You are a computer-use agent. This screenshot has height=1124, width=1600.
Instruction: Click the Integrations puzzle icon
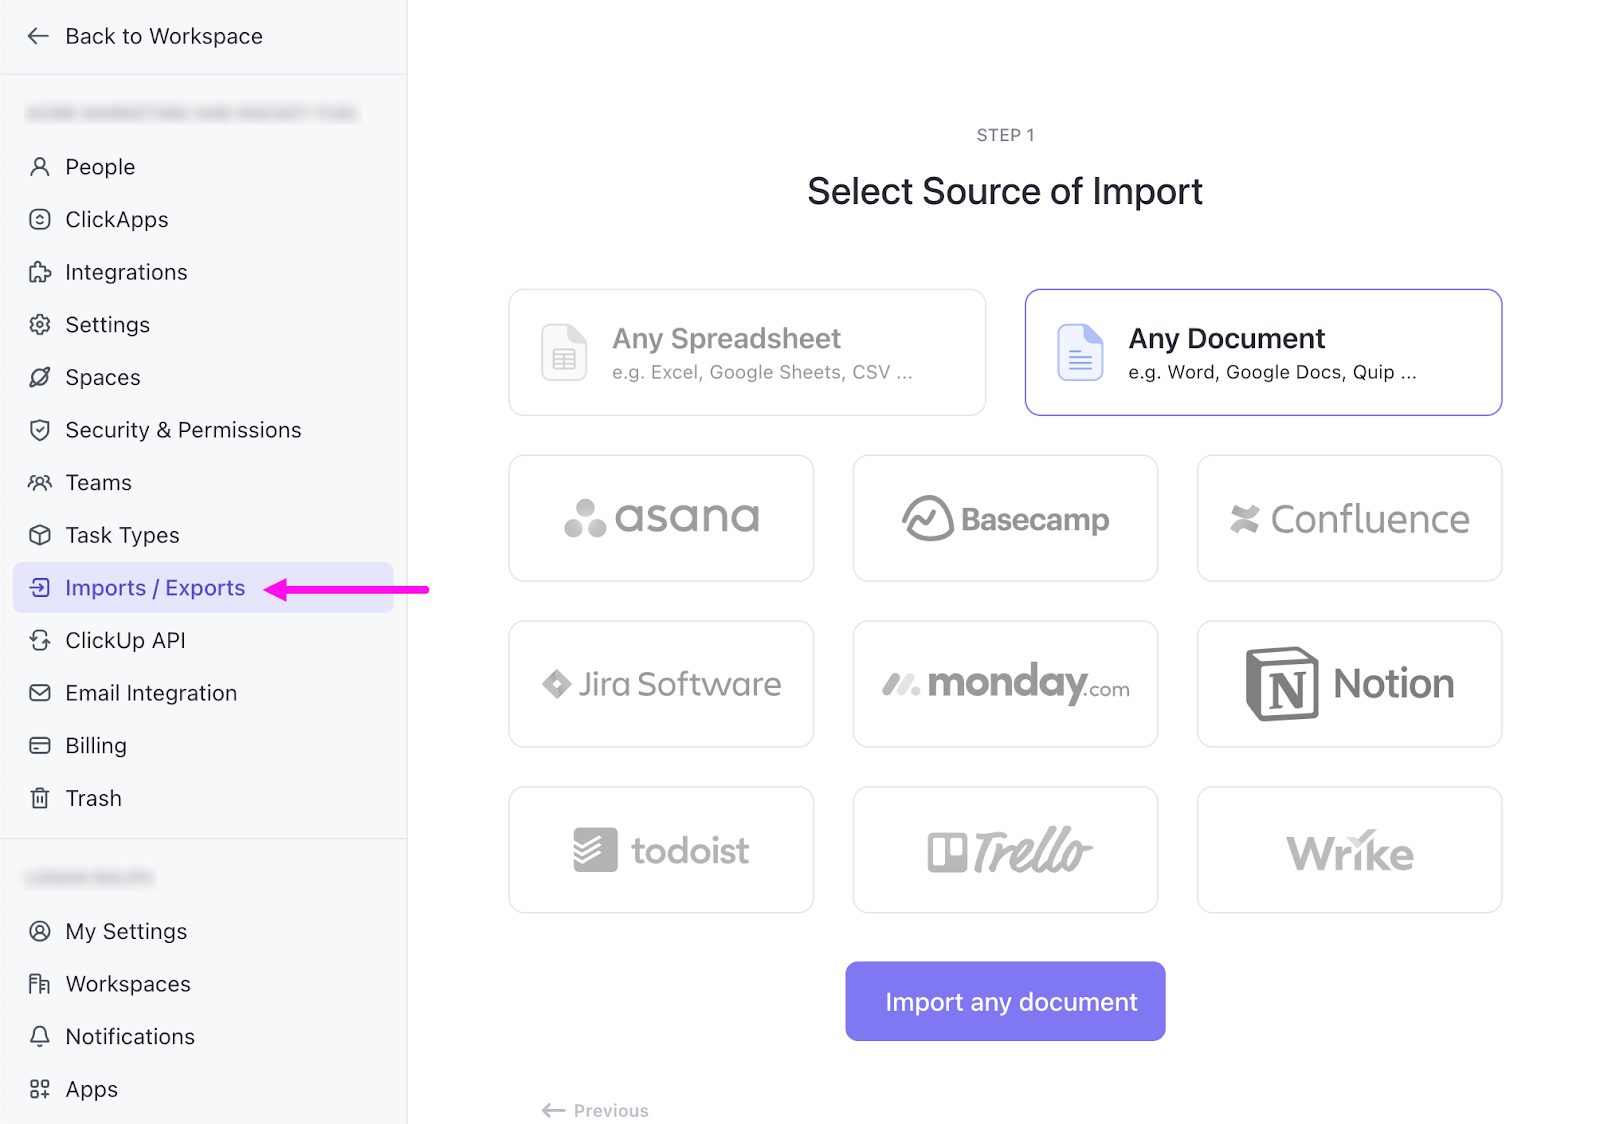point(40,272)
